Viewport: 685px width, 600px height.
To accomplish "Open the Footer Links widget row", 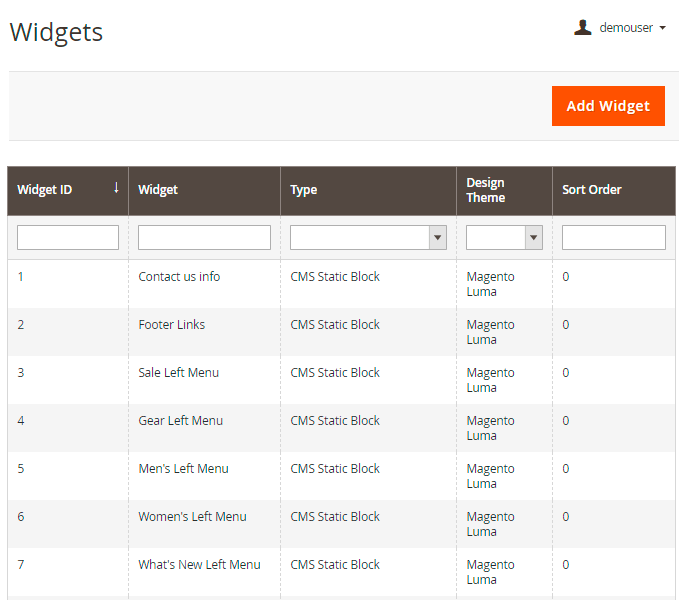I will tap(171, 325).
